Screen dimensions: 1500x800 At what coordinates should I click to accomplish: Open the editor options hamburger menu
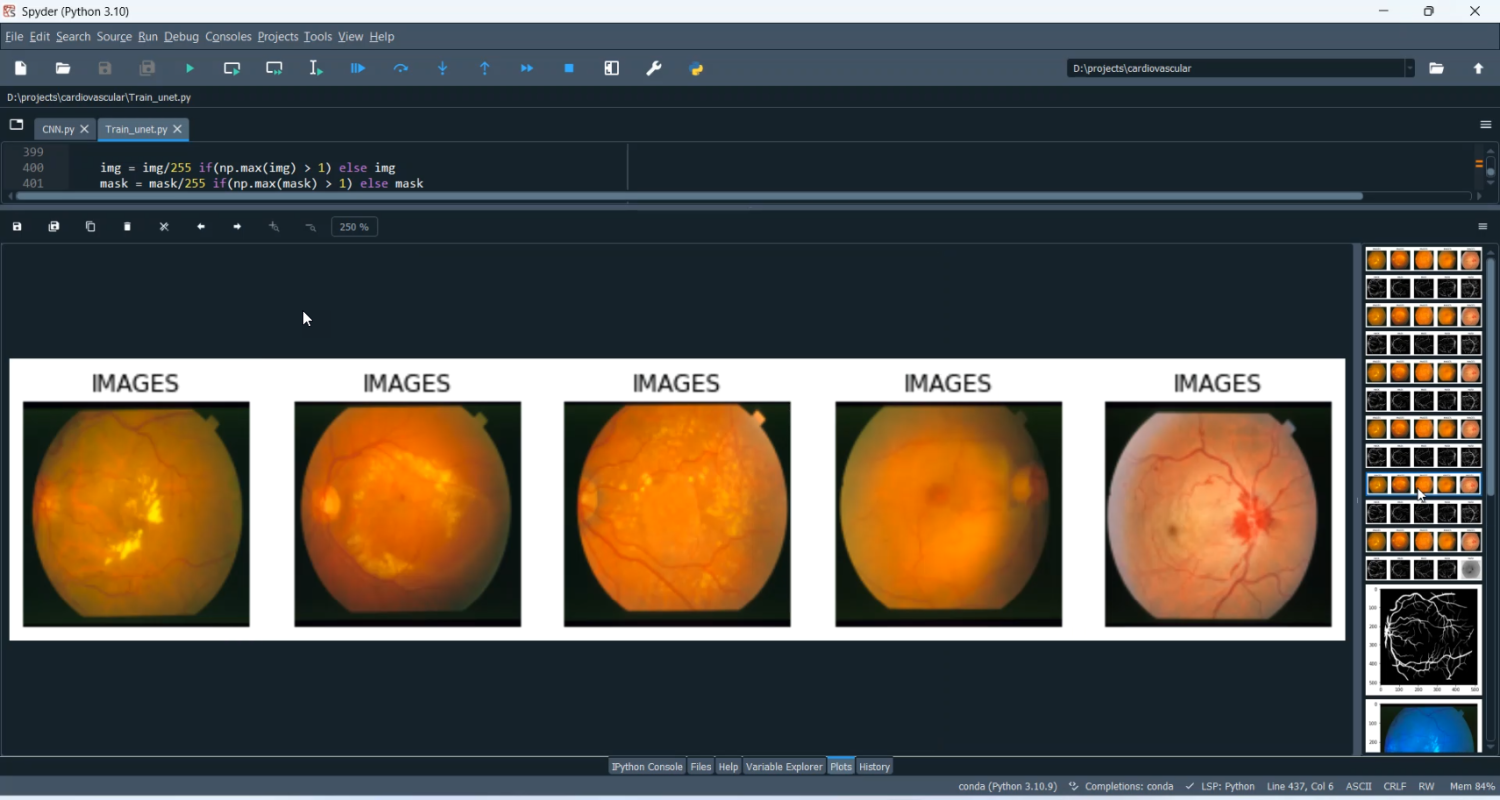point(1486,124)
